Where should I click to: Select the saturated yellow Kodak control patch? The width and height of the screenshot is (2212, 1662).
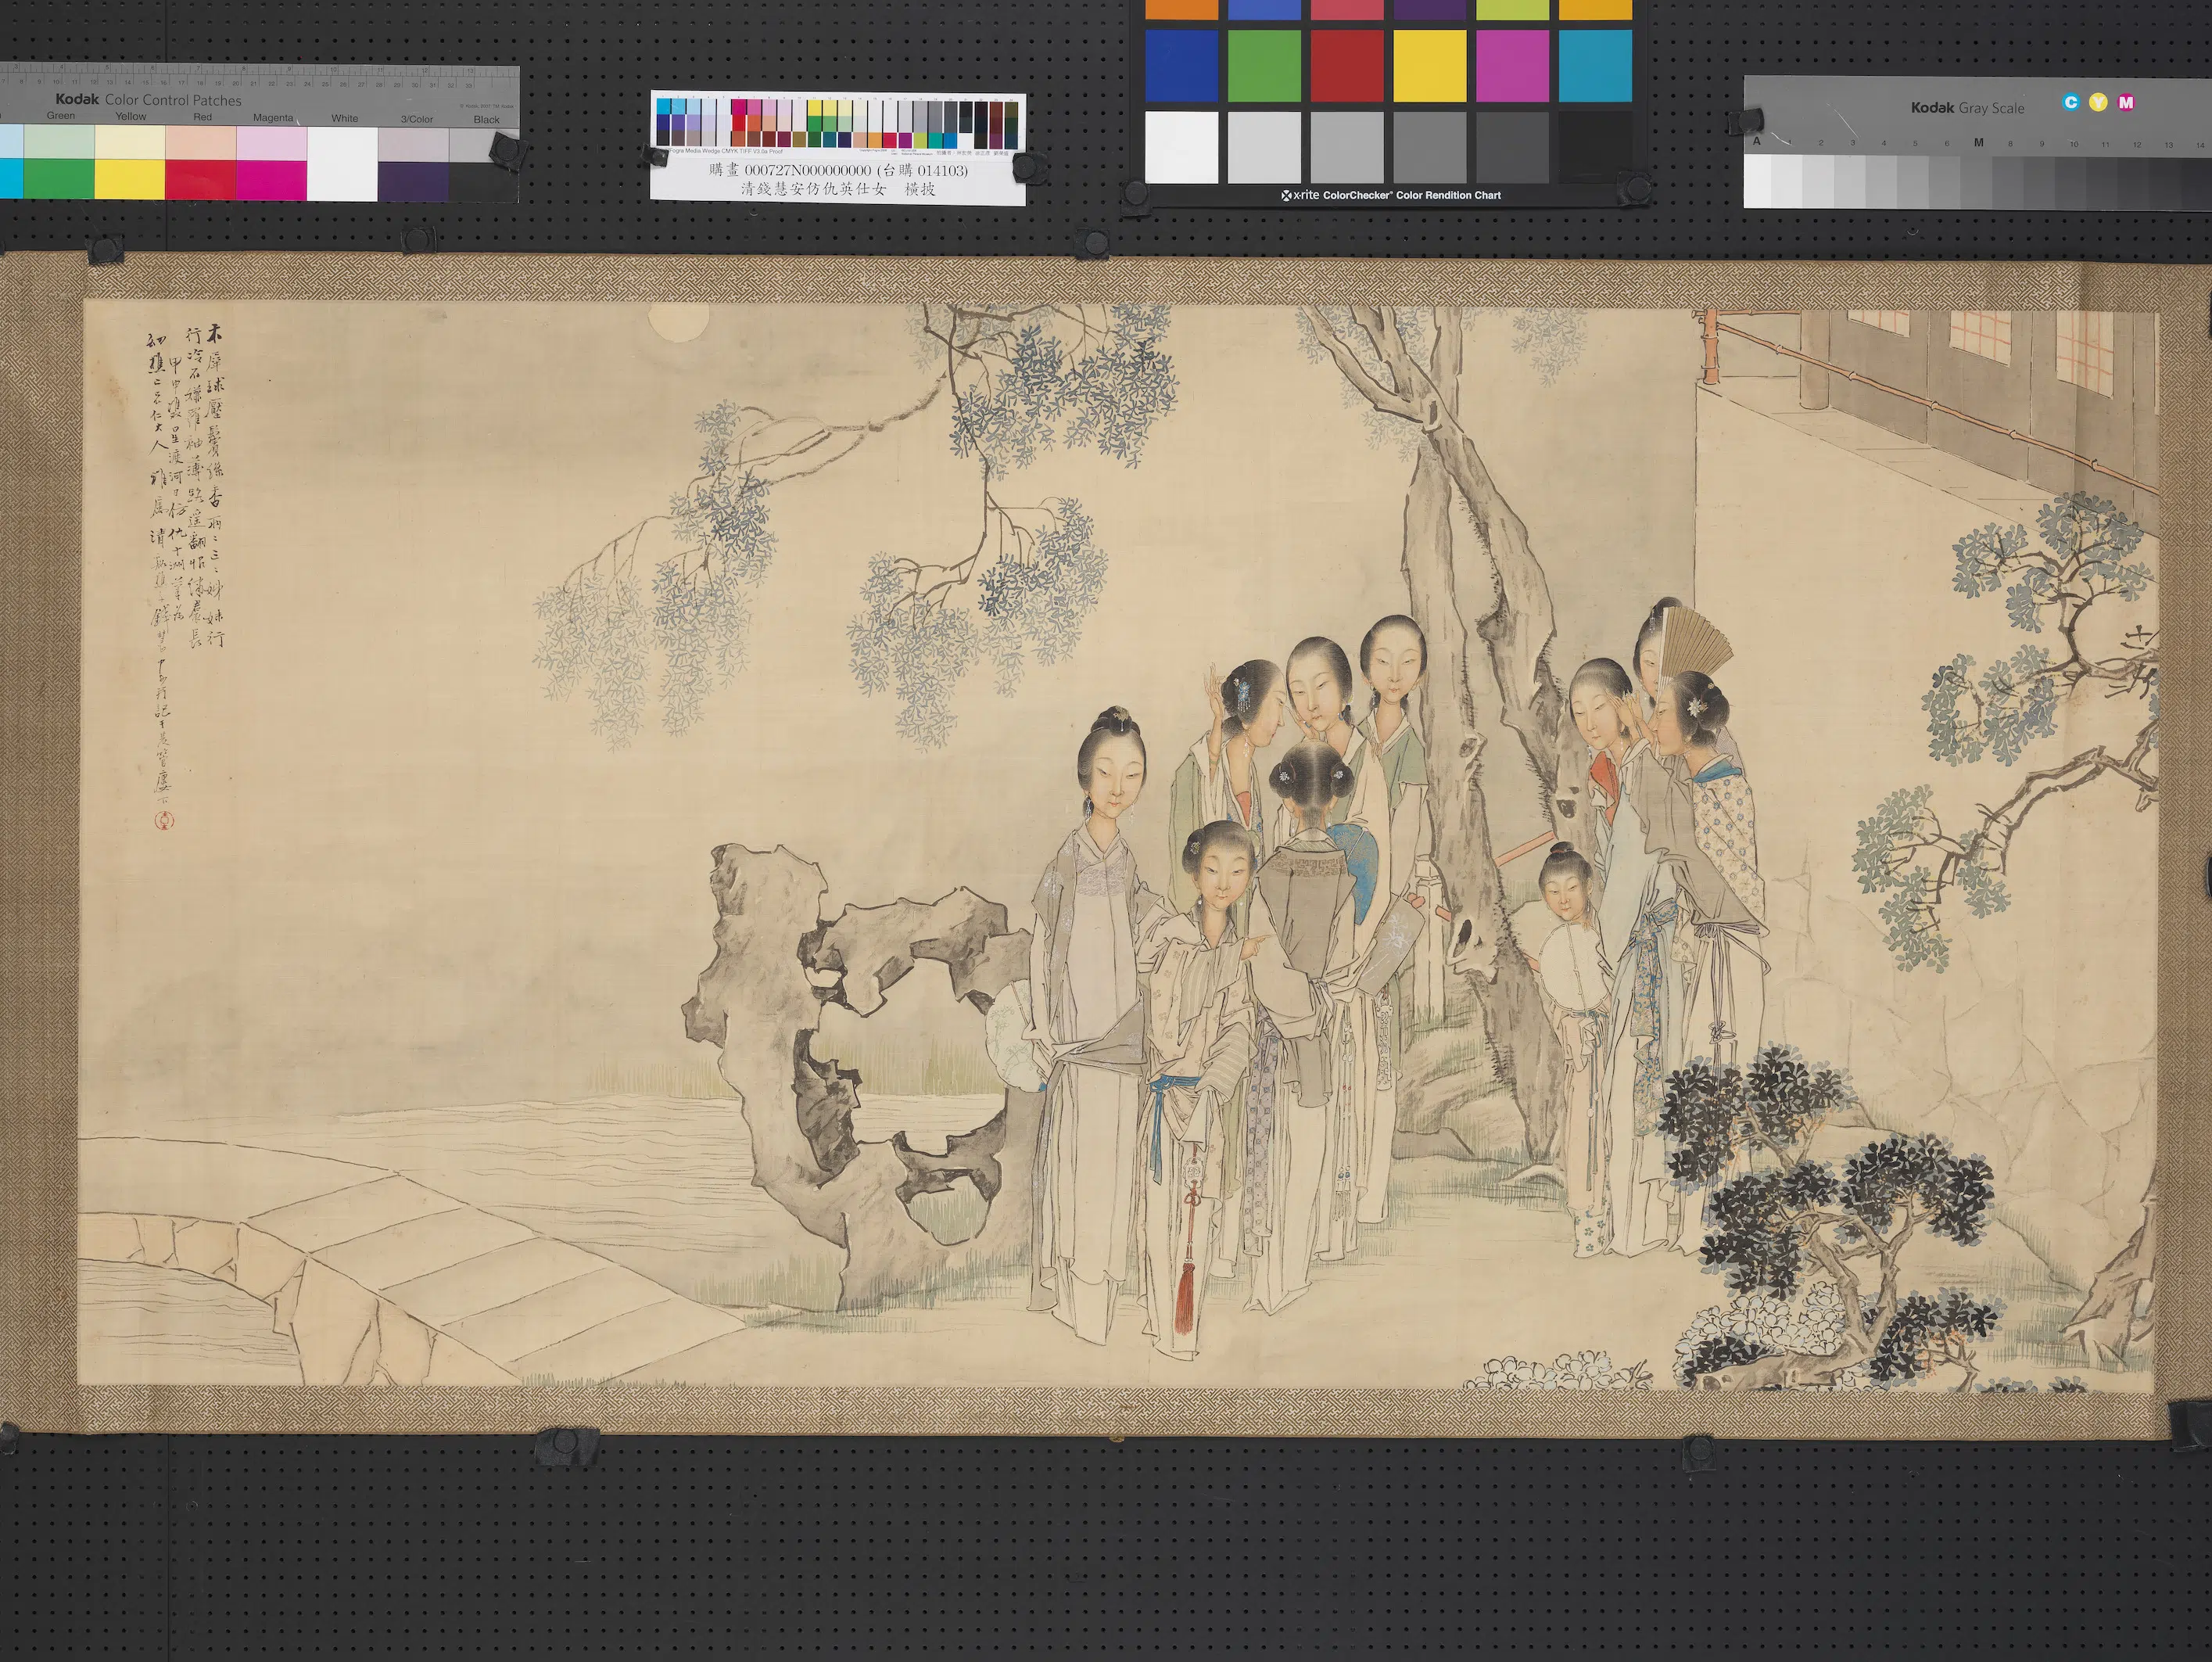[x=130, y=180]
